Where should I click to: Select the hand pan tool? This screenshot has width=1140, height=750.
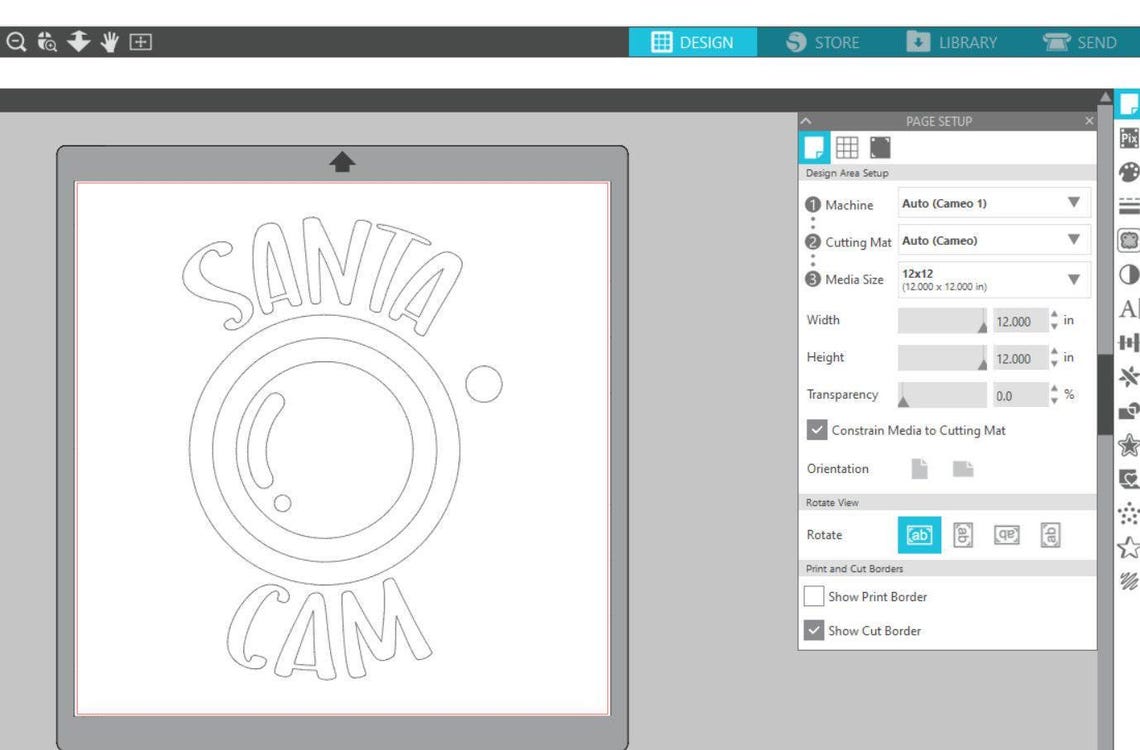110,42
